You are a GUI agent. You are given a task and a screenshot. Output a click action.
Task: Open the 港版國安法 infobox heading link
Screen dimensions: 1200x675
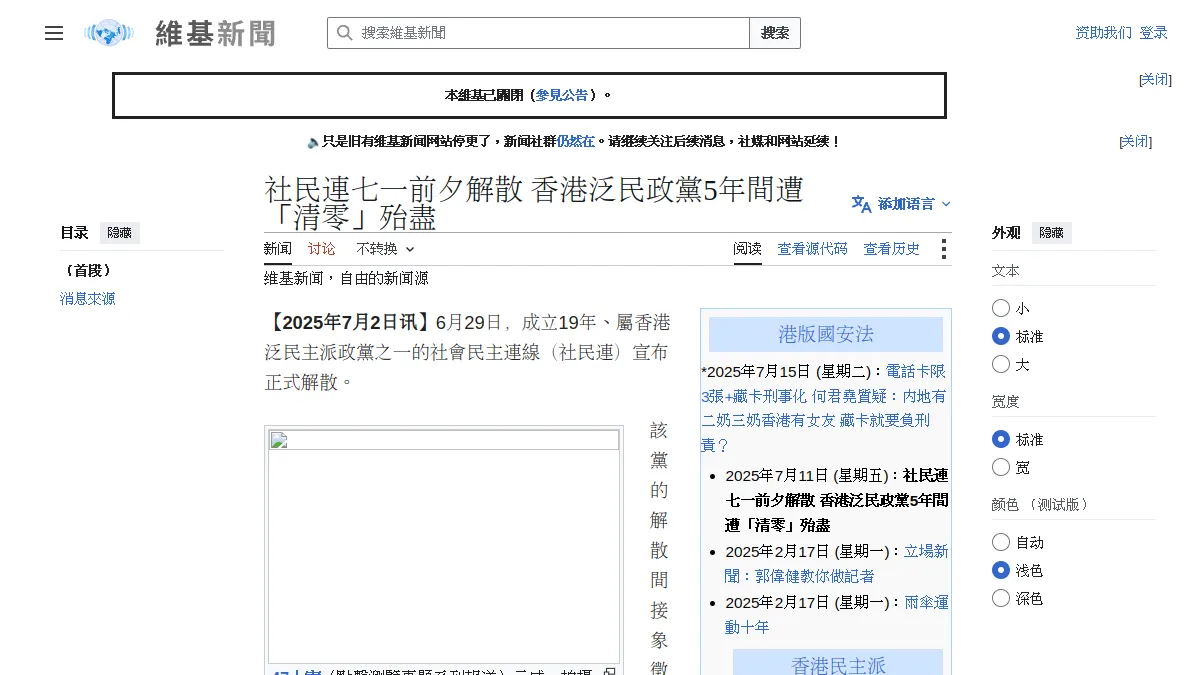coord(826,334)
